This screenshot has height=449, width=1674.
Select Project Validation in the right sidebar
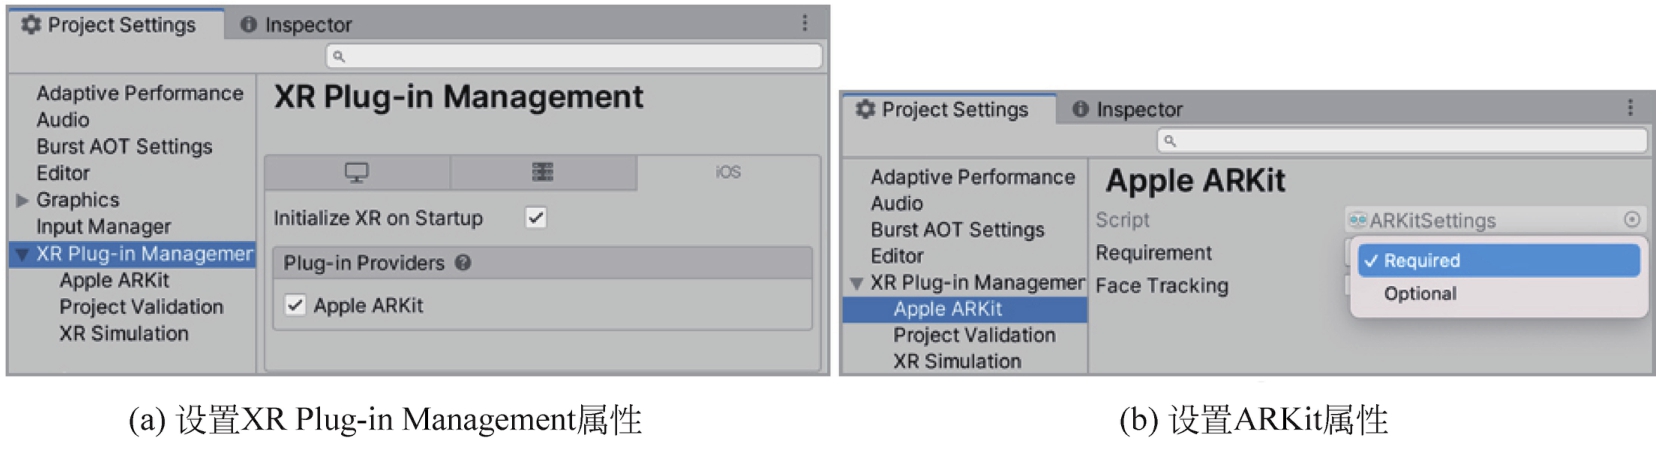coord(974,335)
